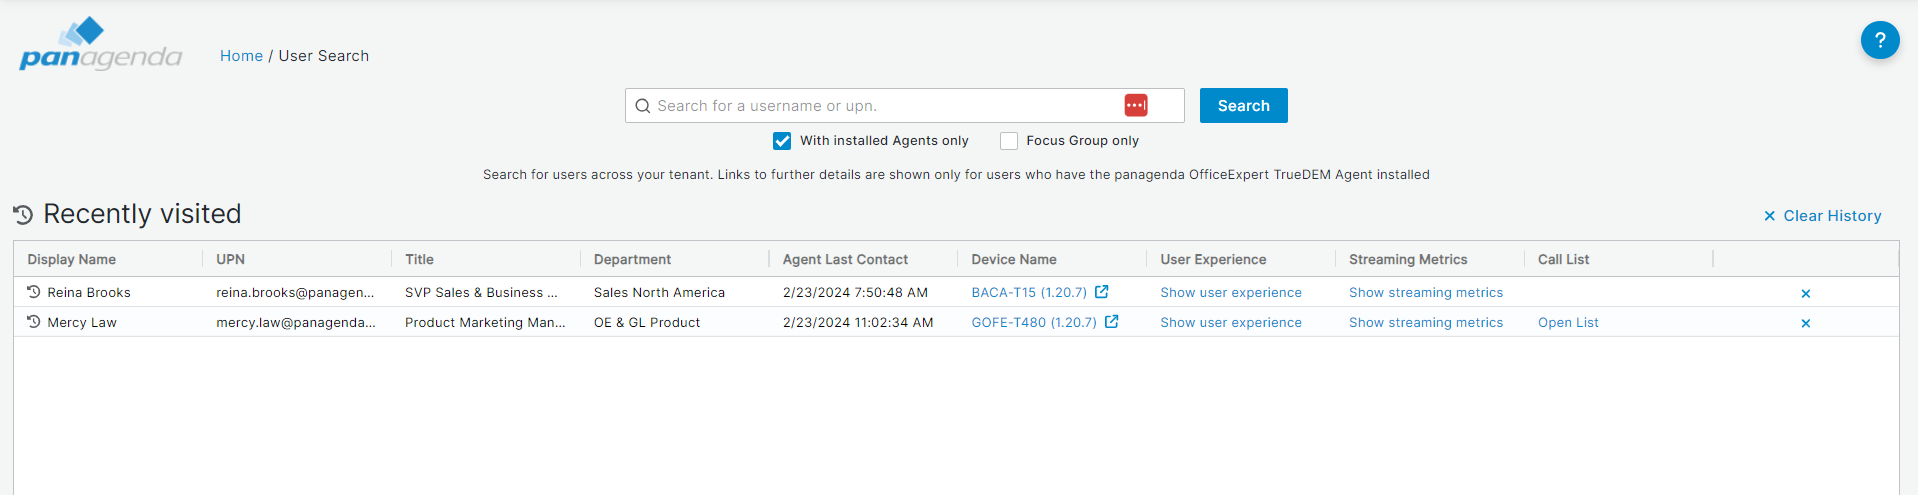Sort by the Display Name column header

point(72,259)
